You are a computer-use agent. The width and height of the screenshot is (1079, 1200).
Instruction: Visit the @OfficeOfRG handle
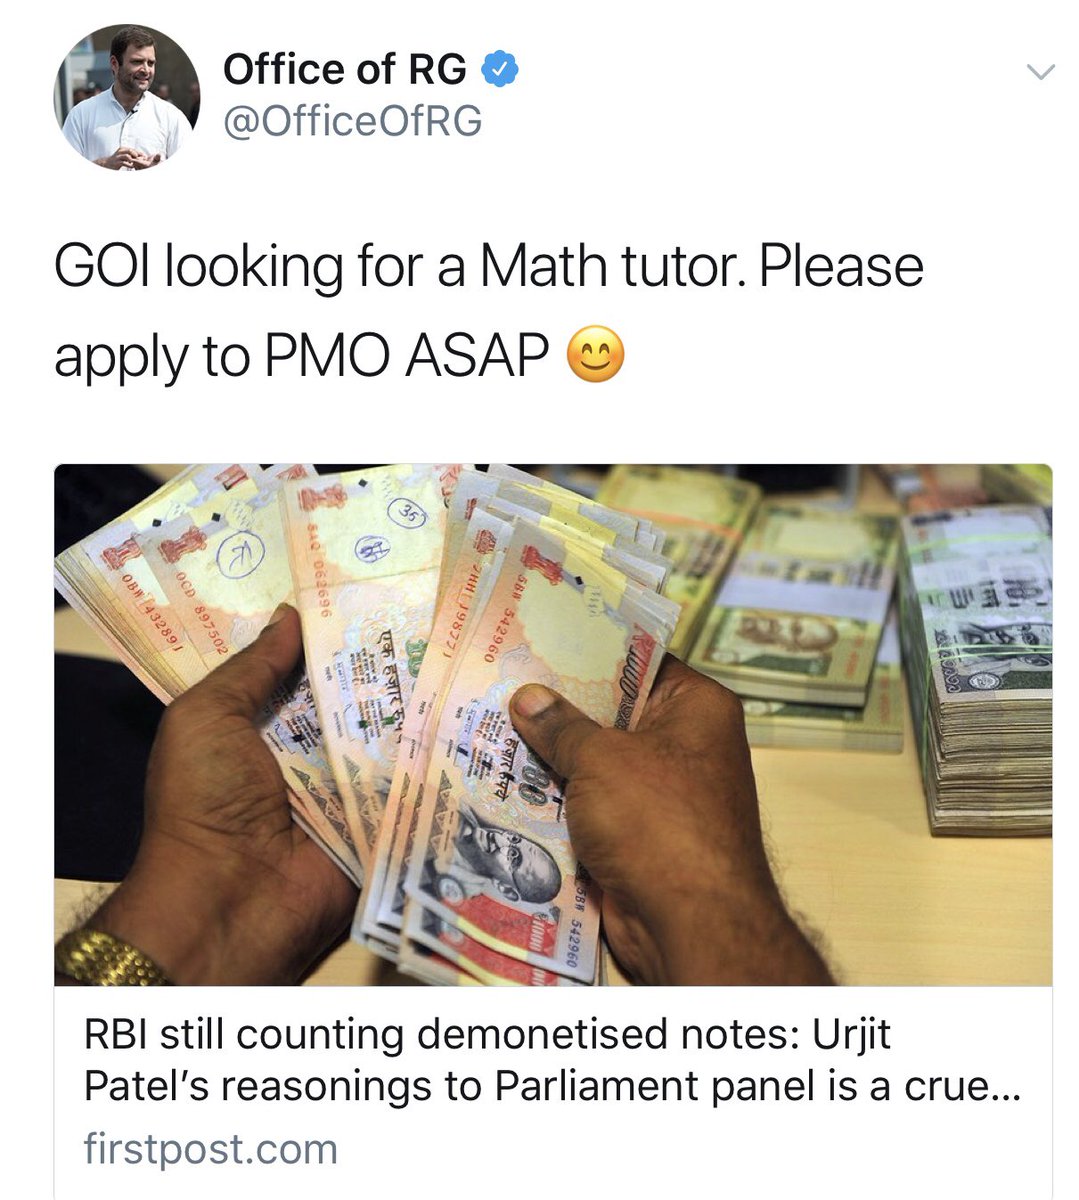point(352,121)
